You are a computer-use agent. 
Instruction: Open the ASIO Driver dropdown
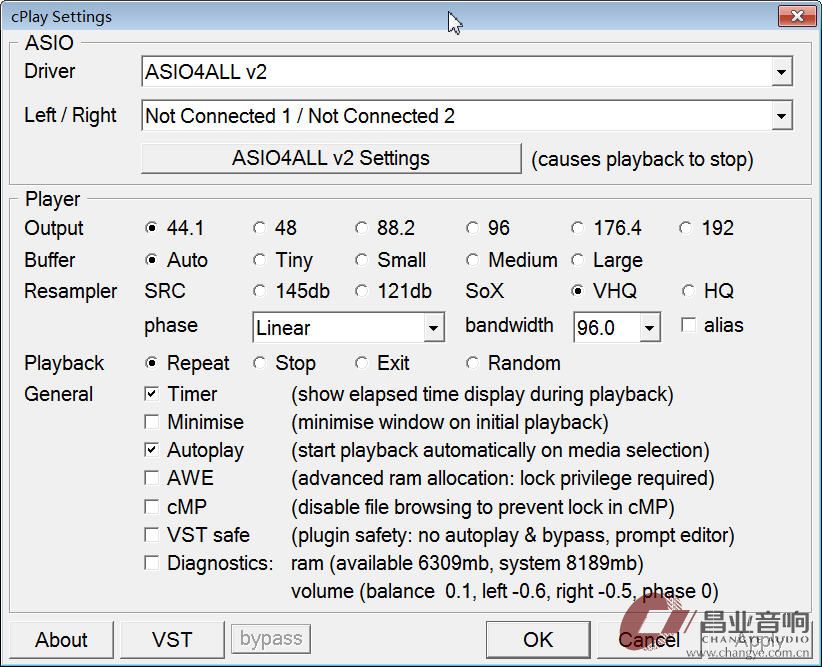[x=781, y=72]
